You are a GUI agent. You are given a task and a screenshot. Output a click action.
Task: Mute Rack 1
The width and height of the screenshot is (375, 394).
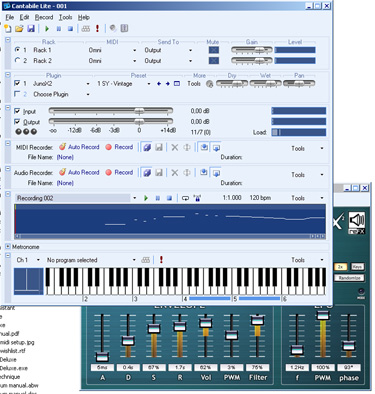[x=214, y=50]
